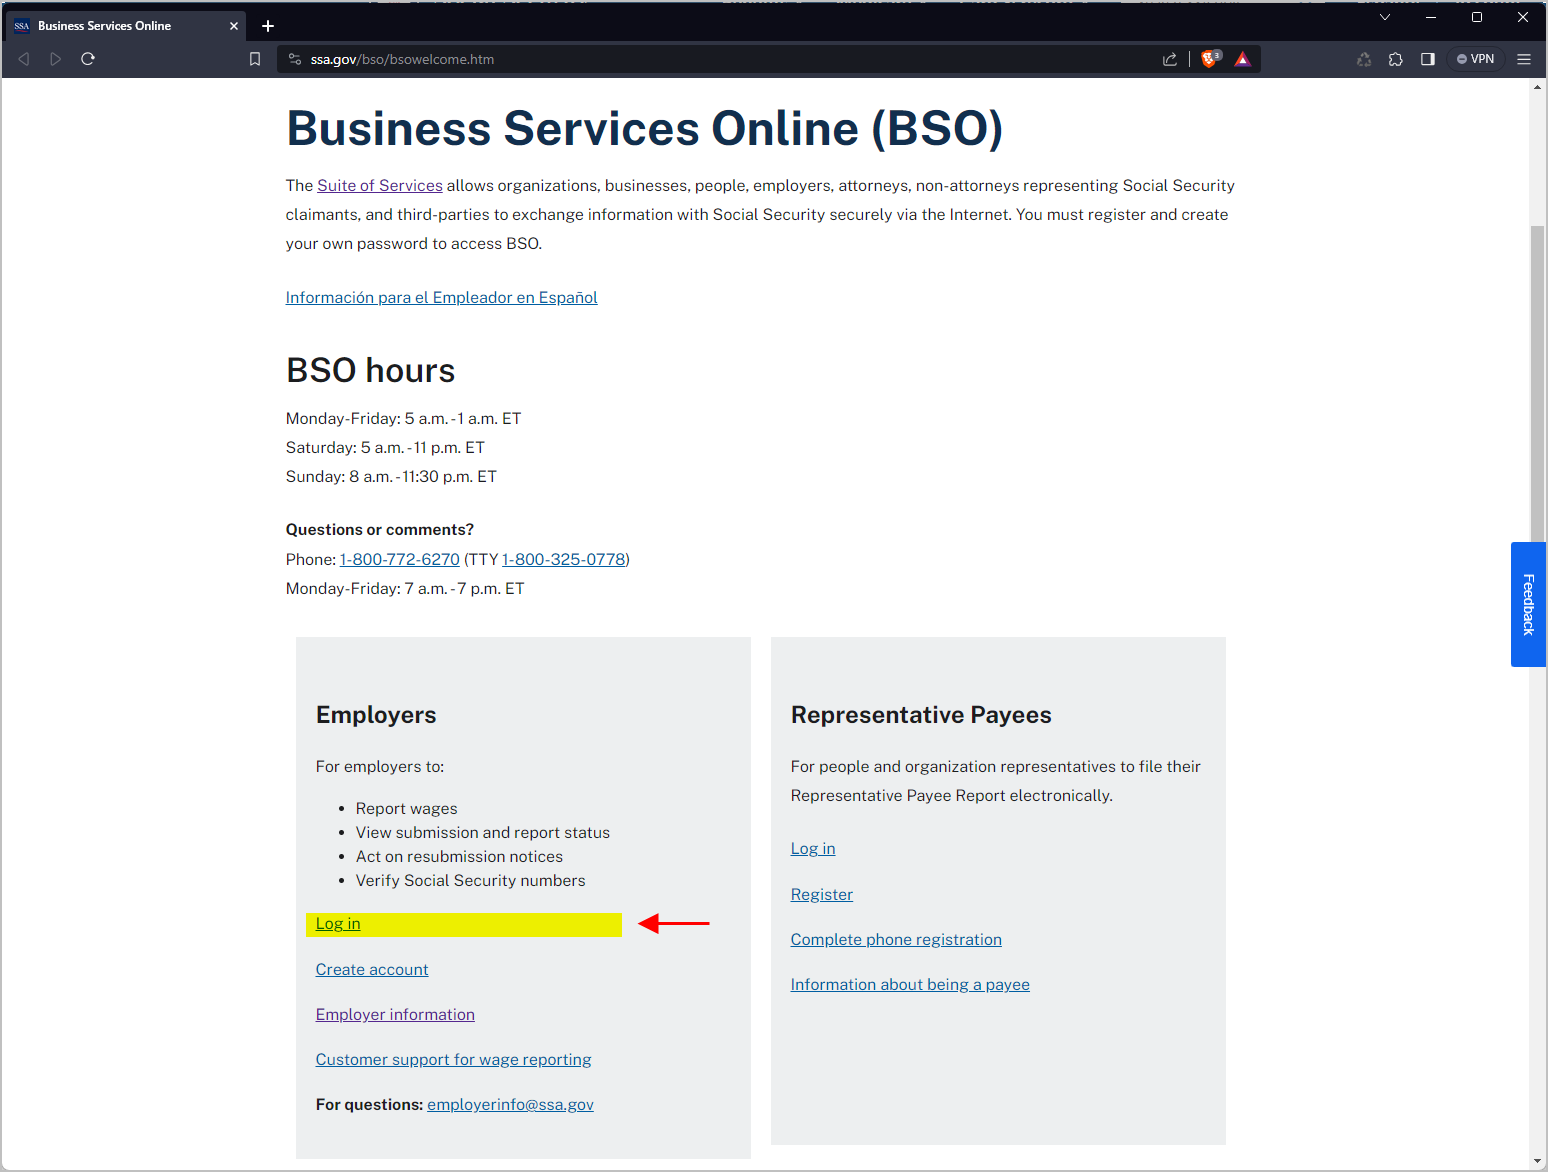Viewport: 1548px width, 1172px height.
Task: Expand the tab search chevron
Action: point(1385,17)
